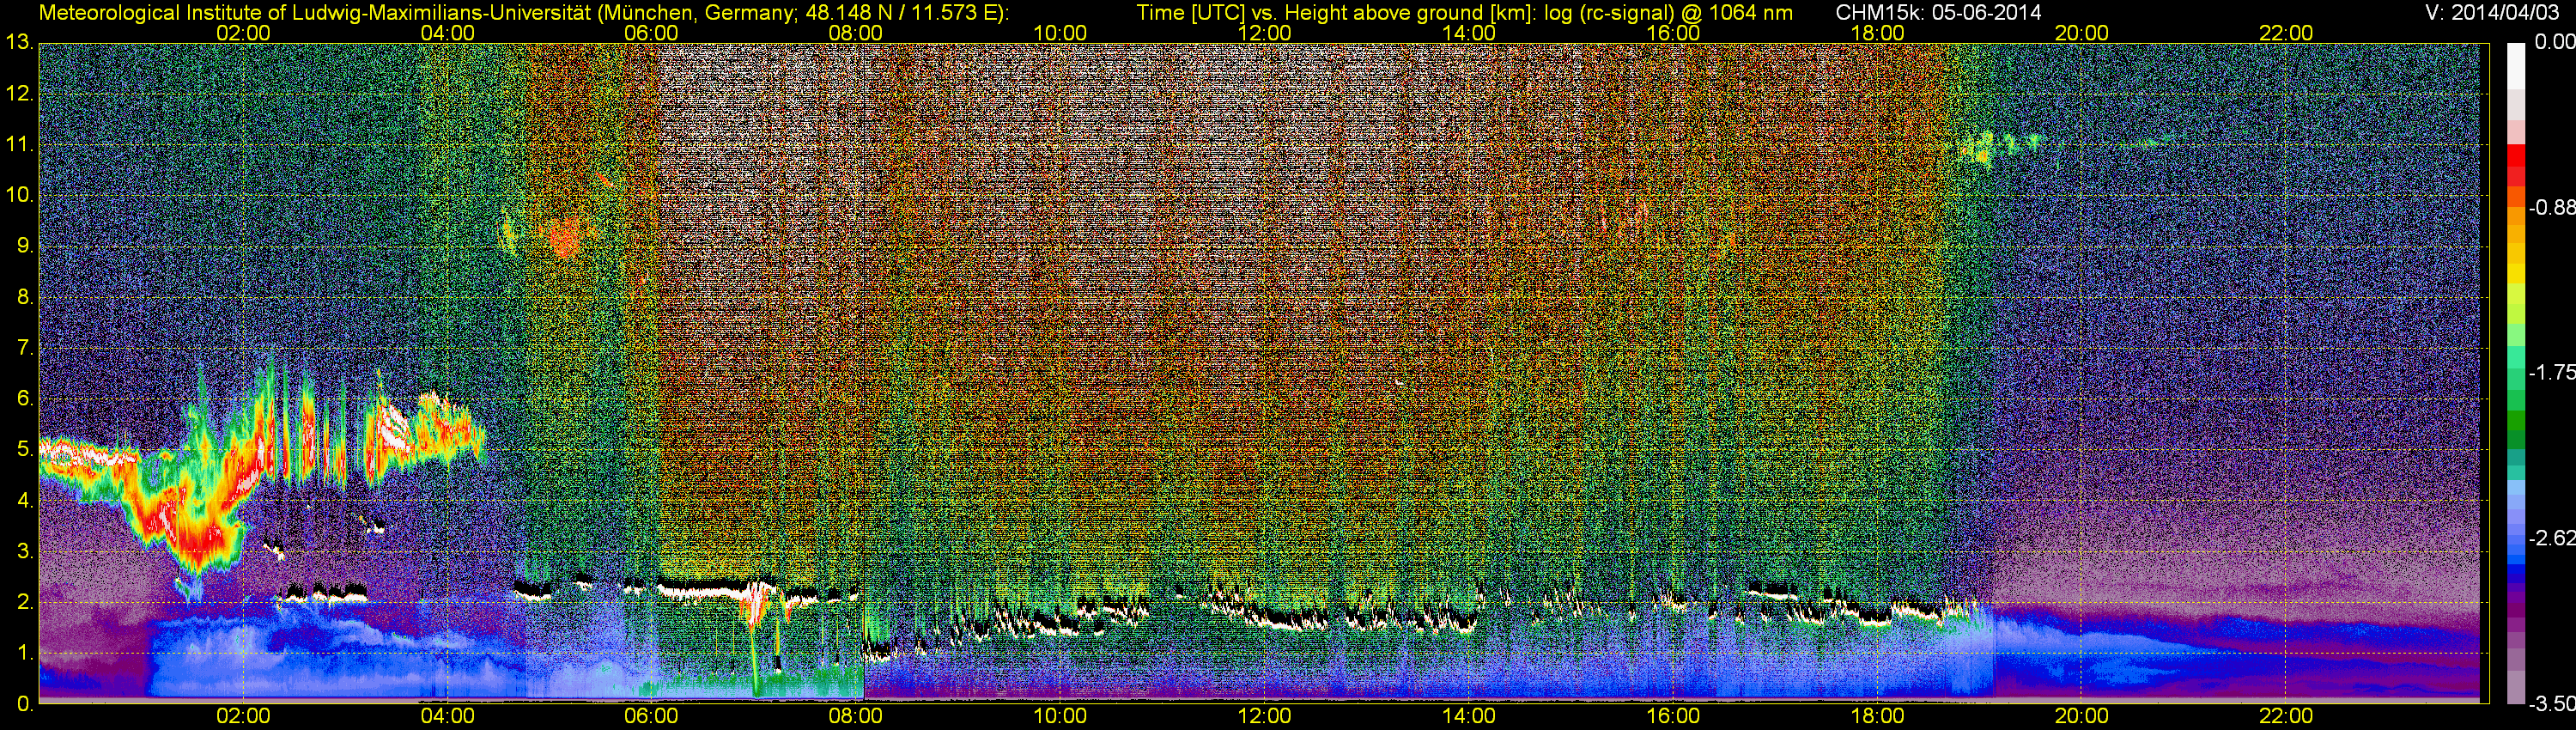Click the 12:00 label on the lower time axis
This screenshot has width=2576, height=730.
1264,716
